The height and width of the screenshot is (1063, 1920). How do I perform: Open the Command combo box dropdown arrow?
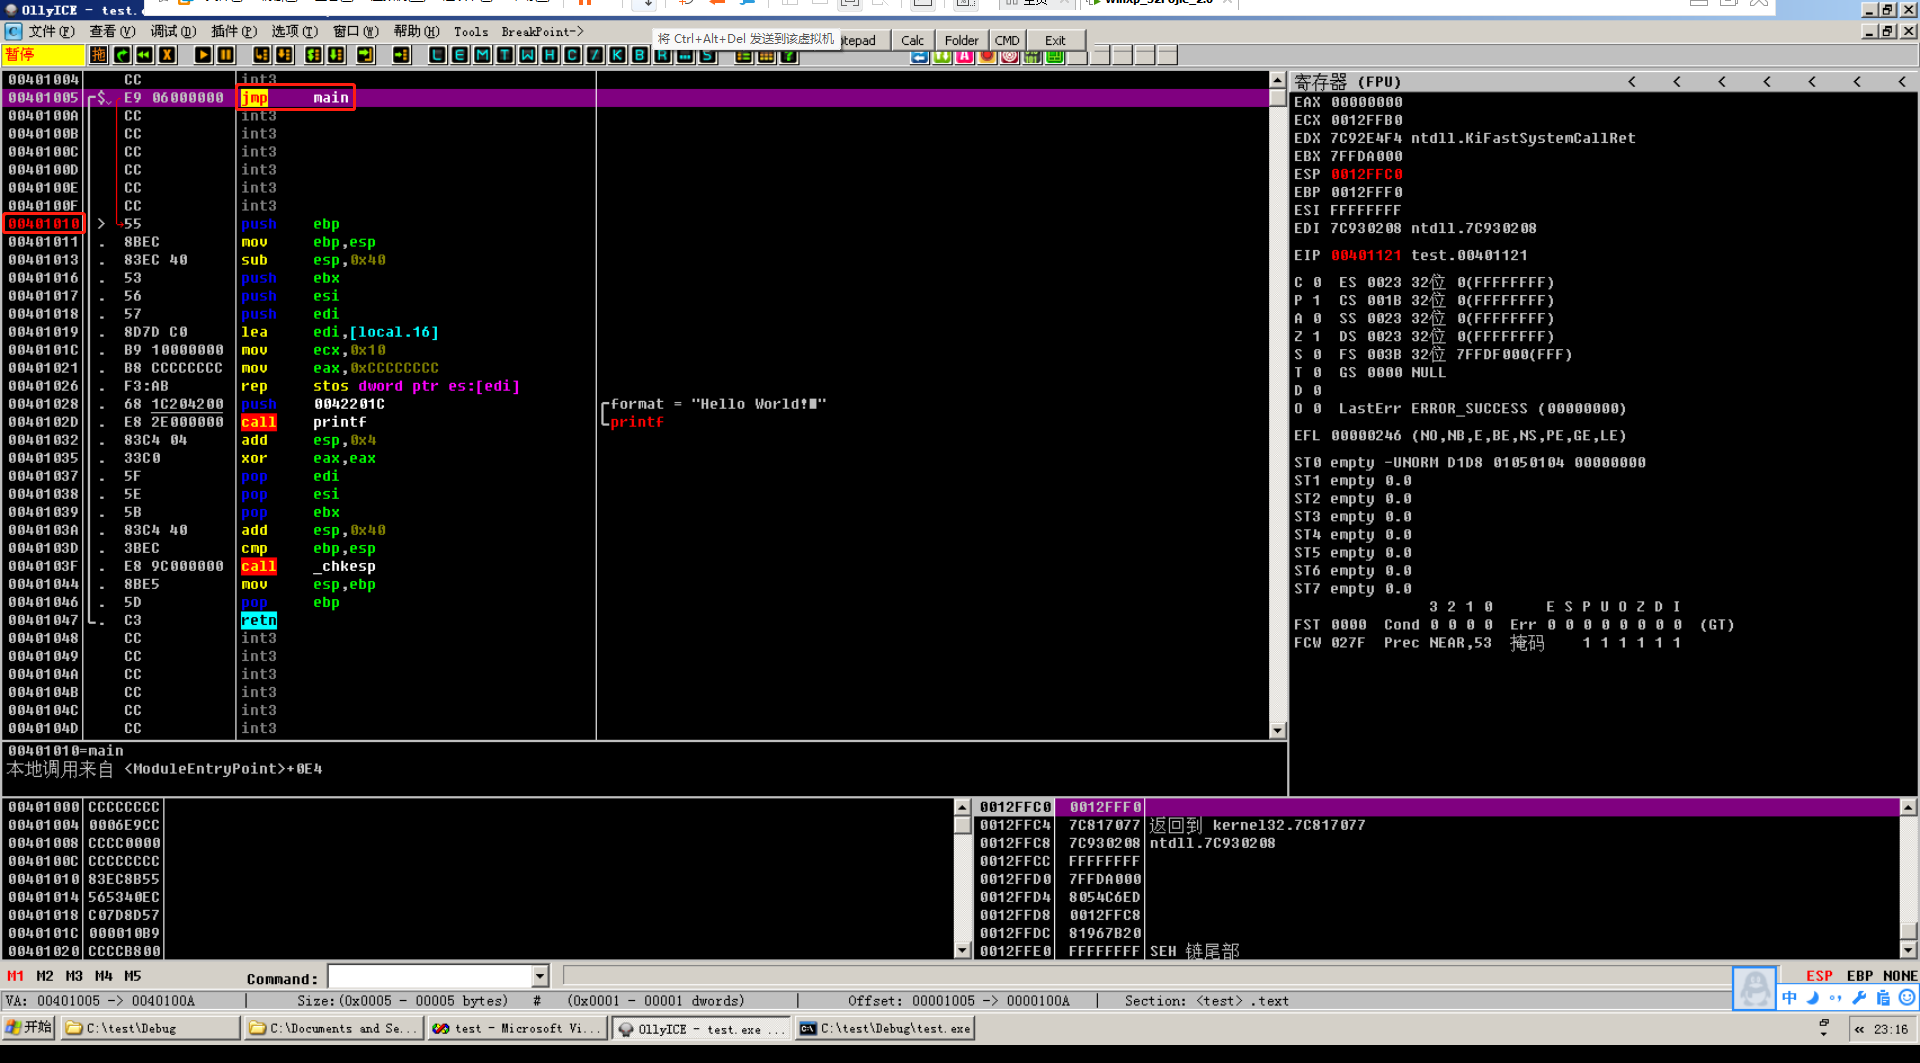click(x=540, y=976)
